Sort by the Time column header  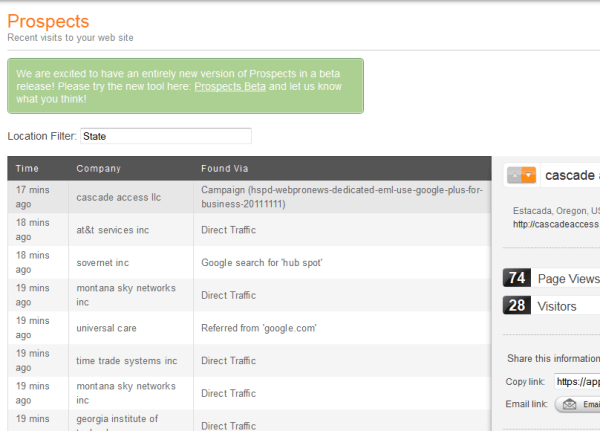(x=27, y=168)
